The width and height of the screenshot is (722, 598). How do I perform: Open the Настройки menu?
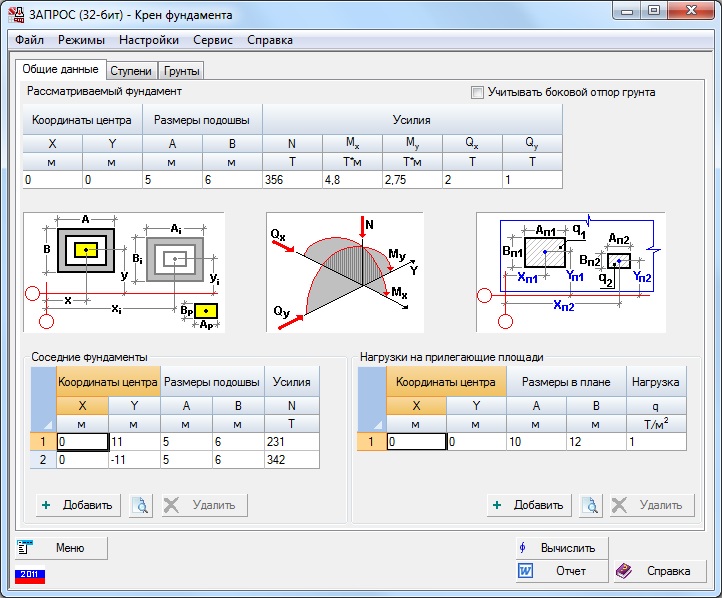tap(148, 40)
